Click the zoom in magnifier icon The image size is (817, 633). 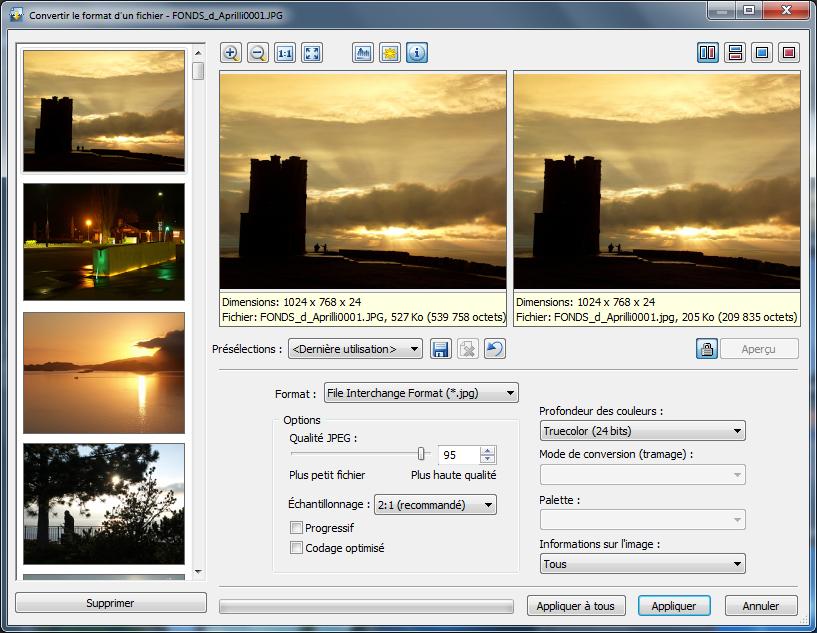coord(231,53)
